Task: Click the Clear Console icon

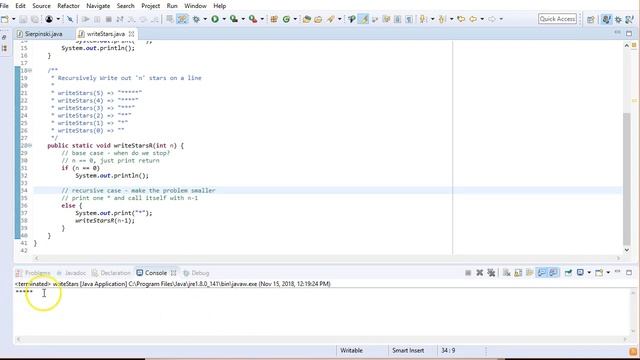Action: [x=507, y=273]
